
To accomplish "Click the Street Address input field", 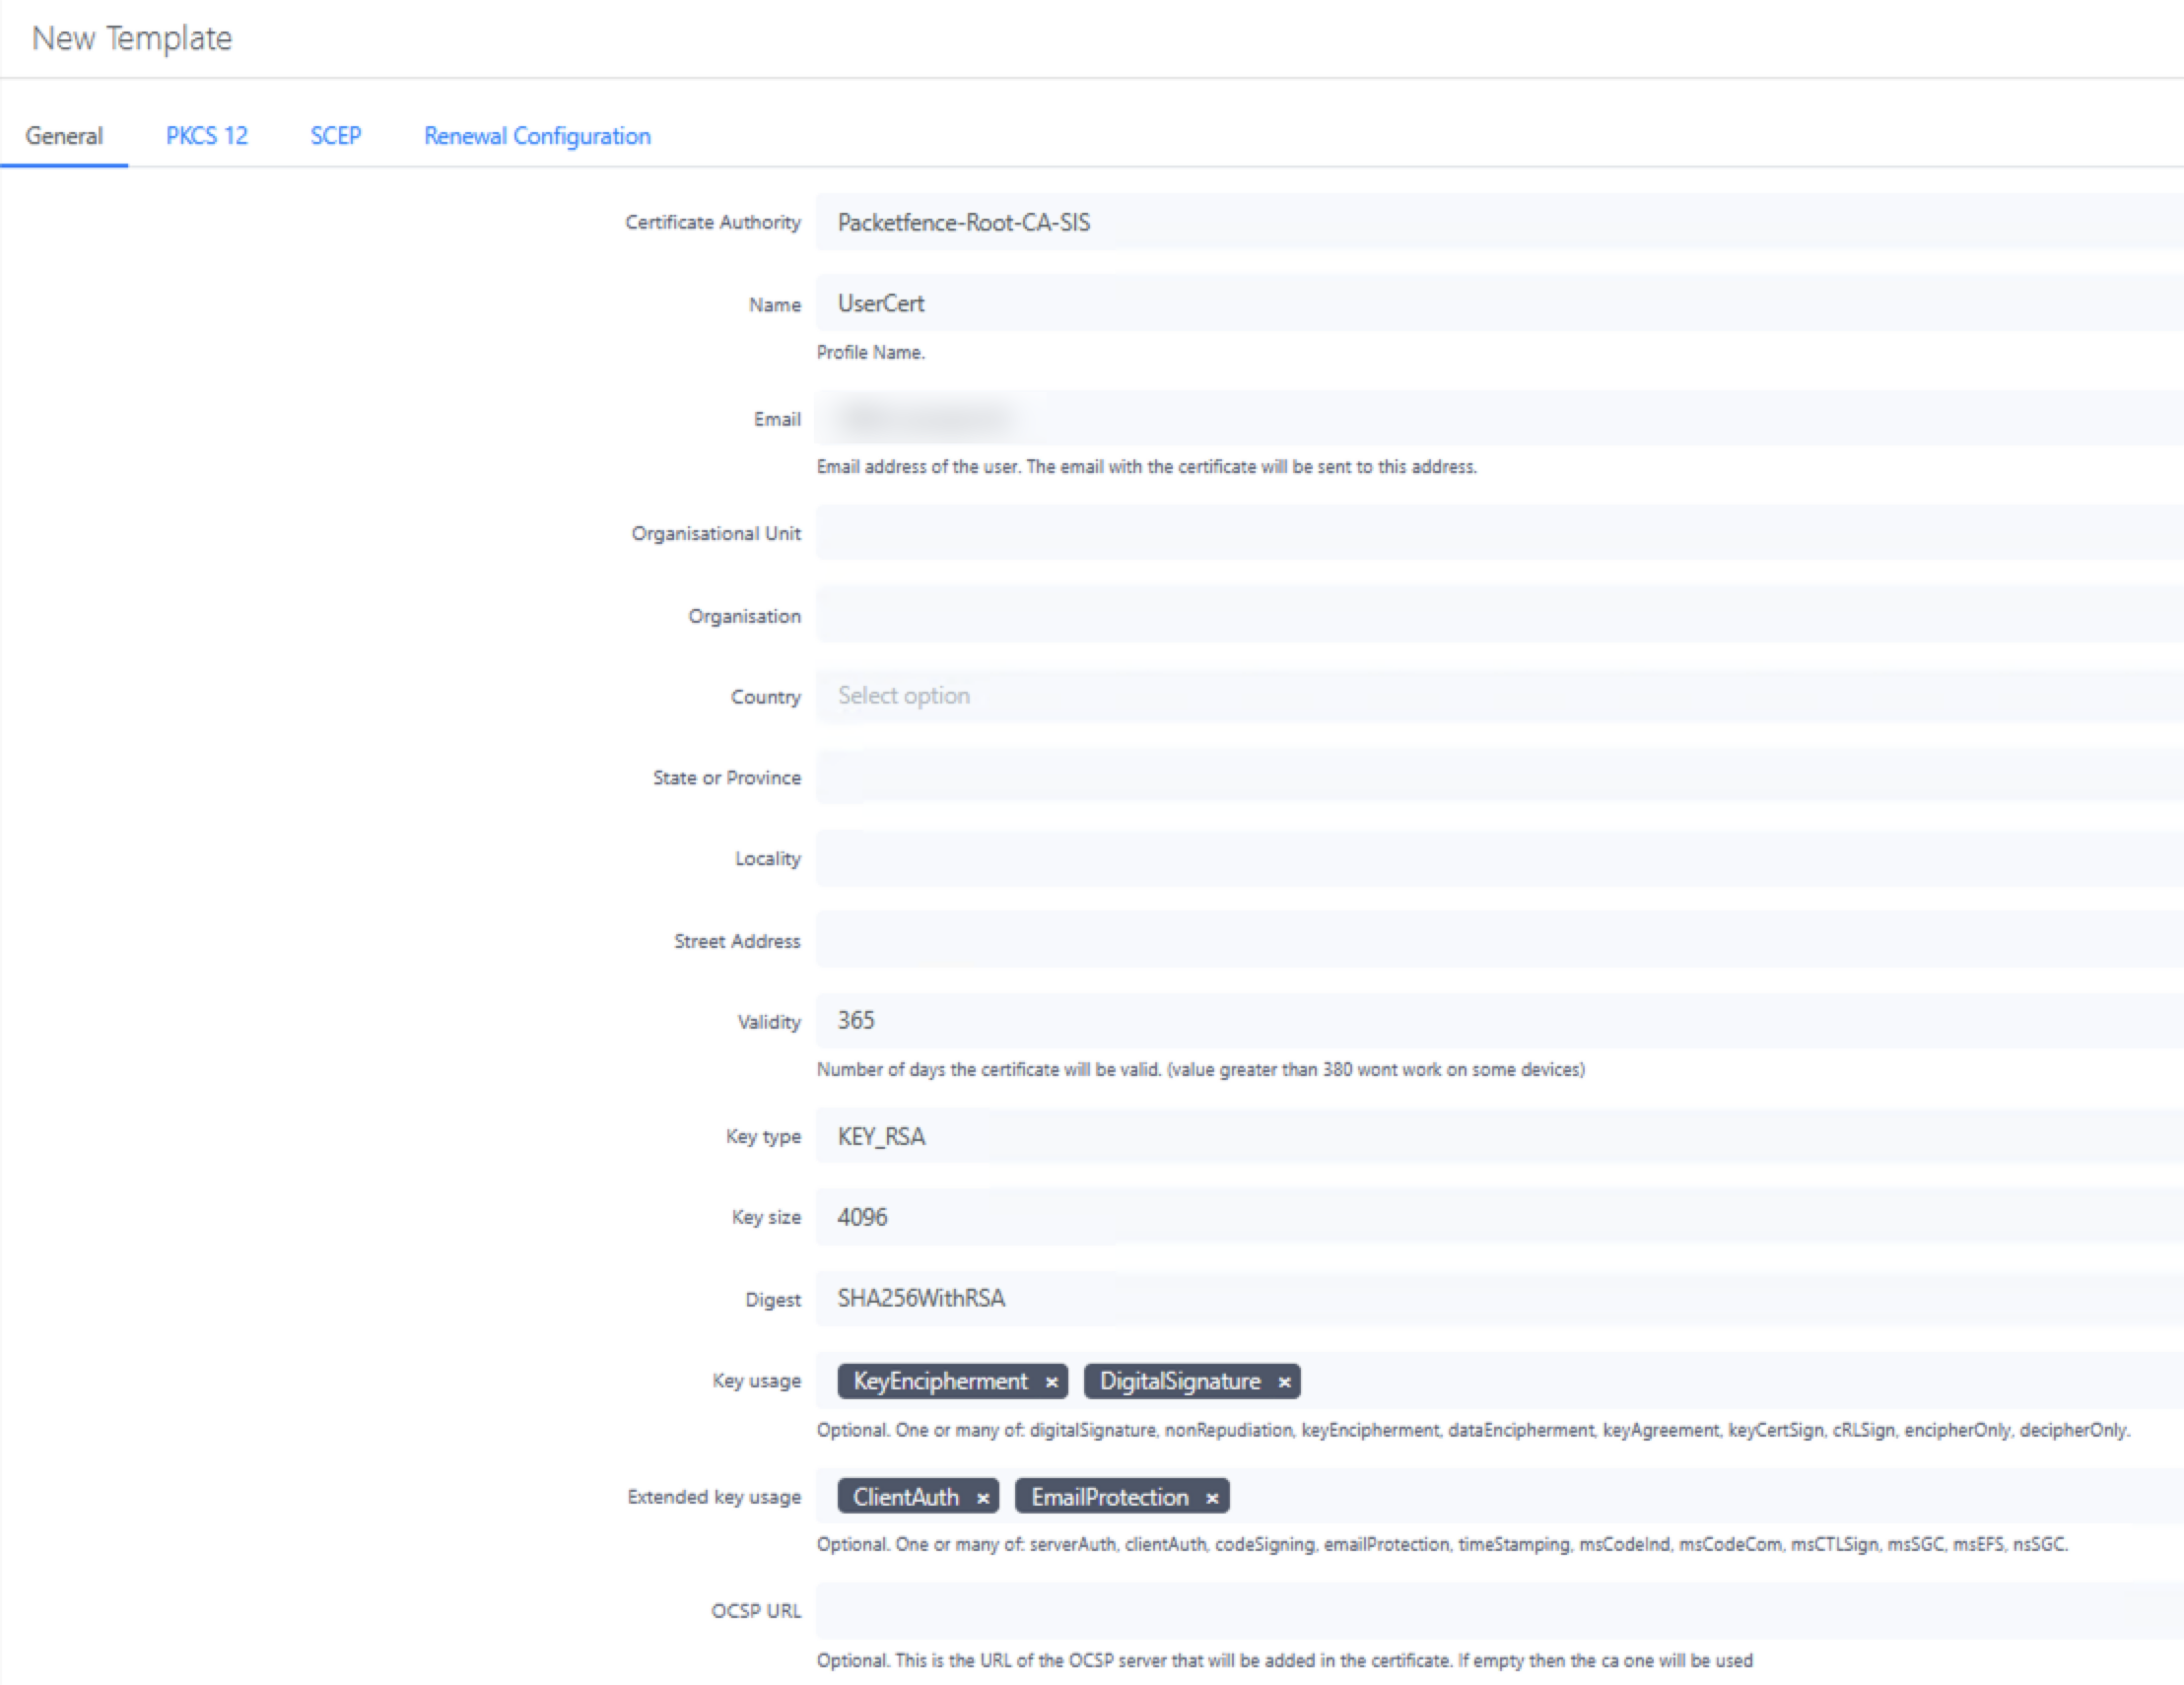I will point(1499,940).
